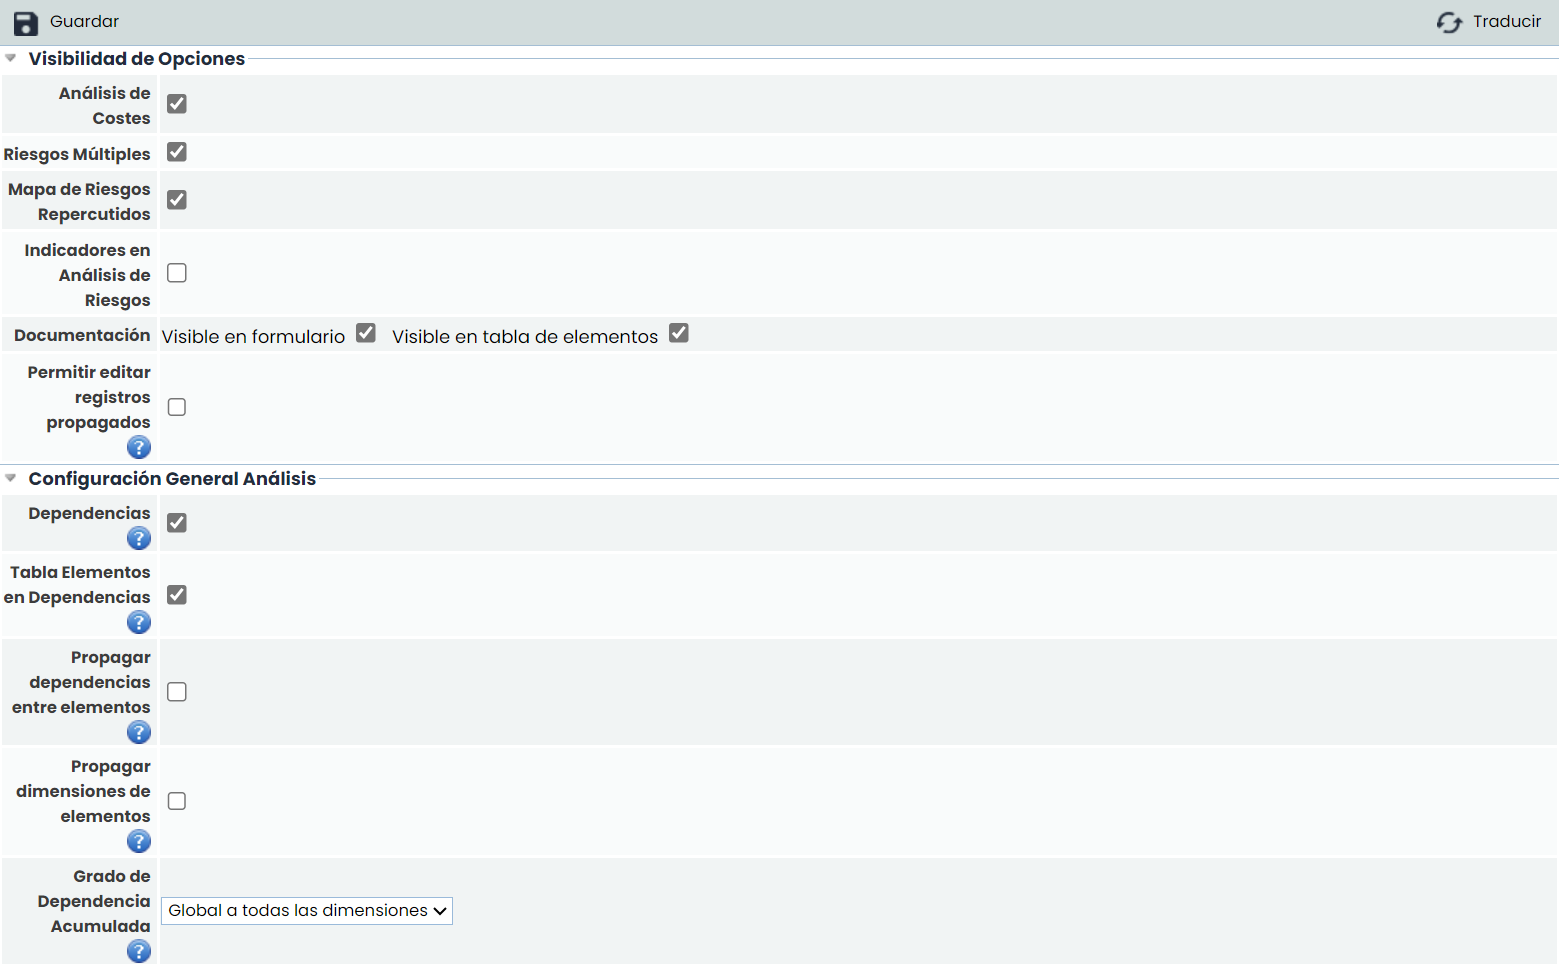Enable Indicadores en Análisis de Riesgos checkbox
Viewport: 1559px width, 967px height.
click(x=177, y=273)
